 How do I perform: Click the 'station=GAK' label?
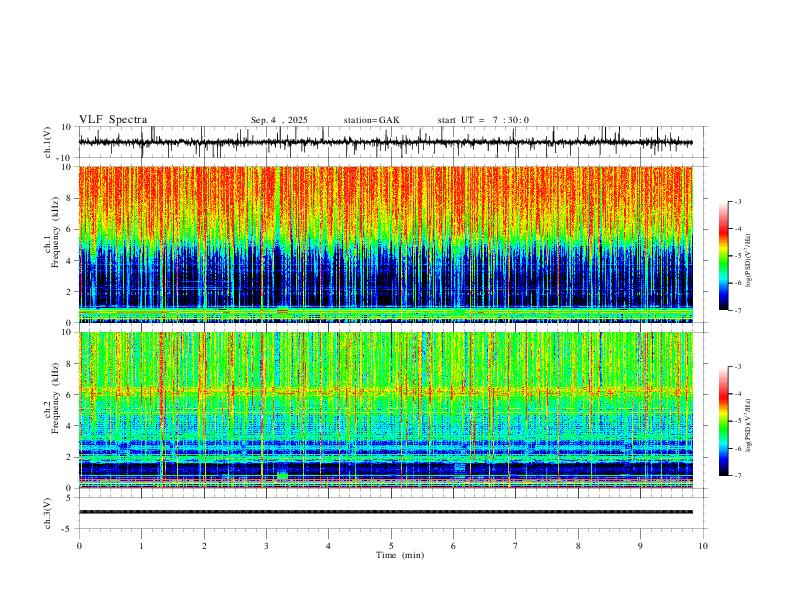pos(371,120)
